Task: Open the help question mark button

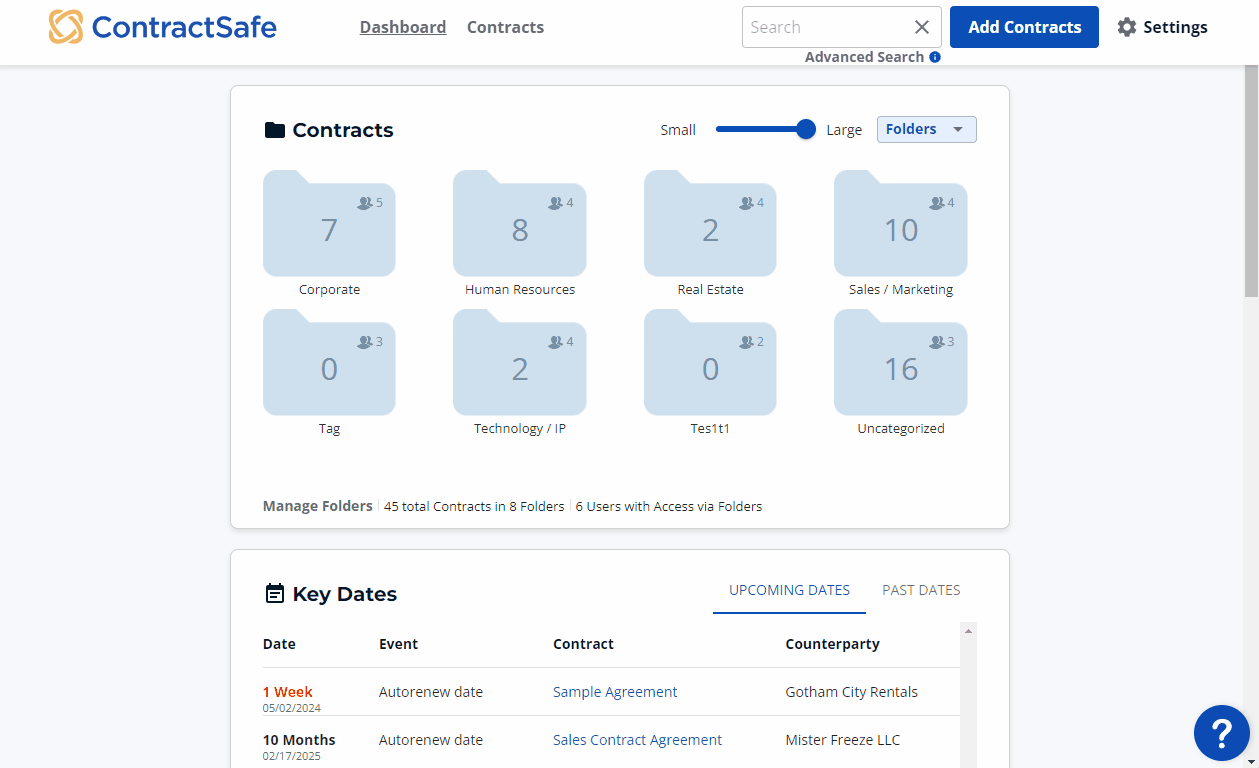Action: point(1222,733)
